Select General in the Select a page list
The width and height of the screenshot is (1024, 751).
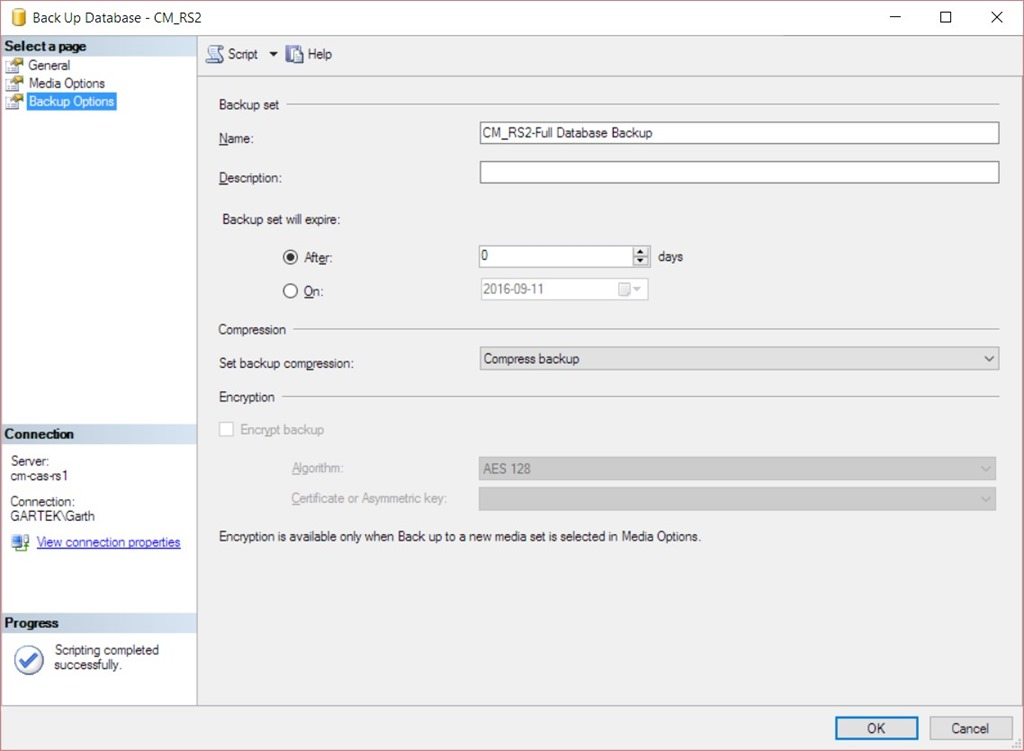tap(51, 65)
